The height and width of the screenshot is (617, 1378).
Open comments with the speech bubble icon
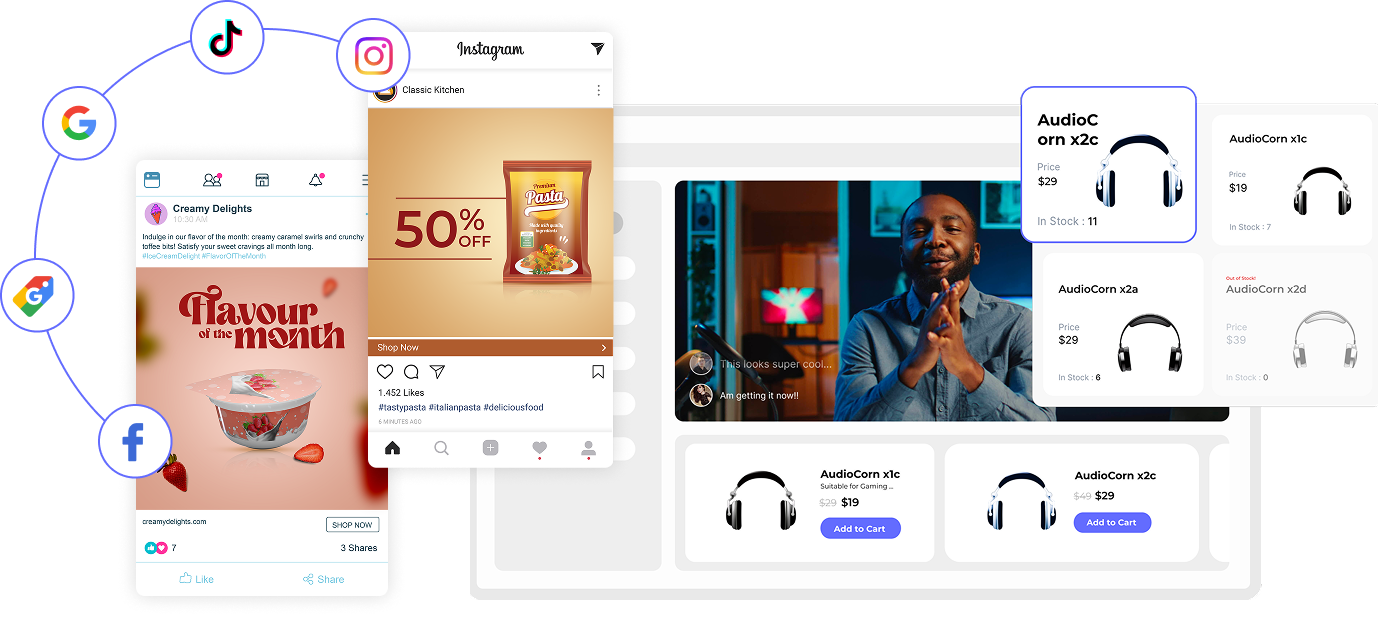[x=411, y=372]
